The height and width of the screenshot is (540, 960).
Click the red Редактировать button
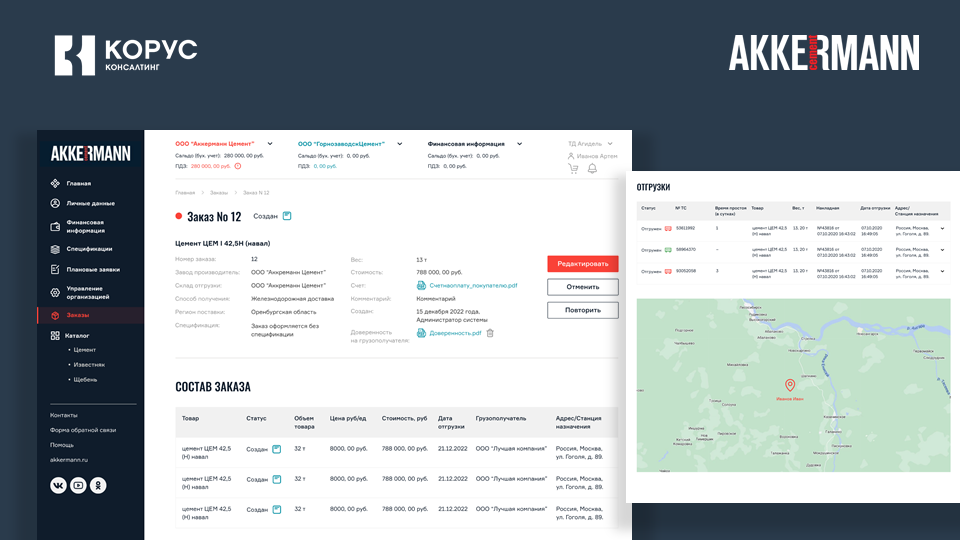(583, 264)
